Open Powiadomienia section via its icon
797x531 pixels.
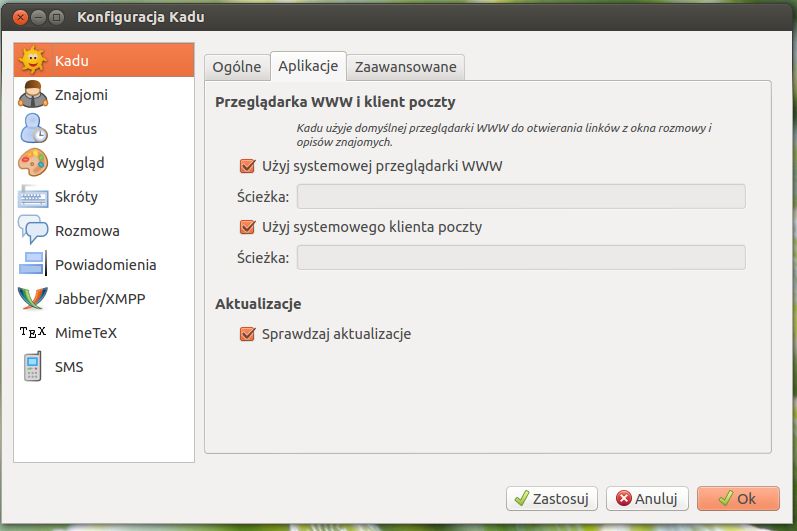[x=33, y=264]
